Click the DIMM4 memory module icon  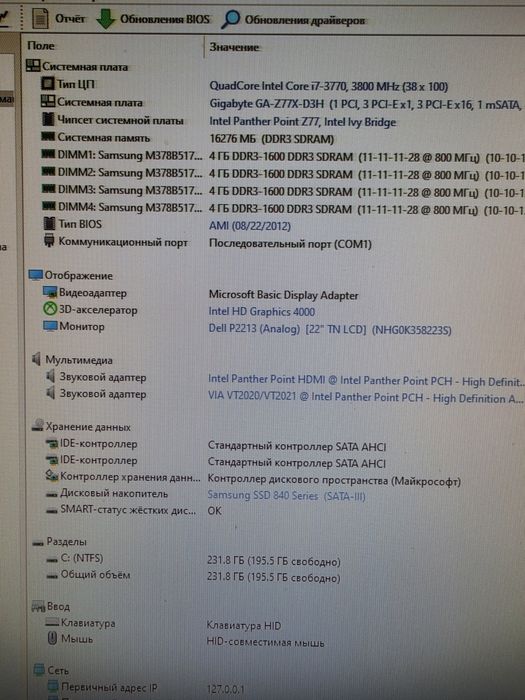[x=48, y=207]
